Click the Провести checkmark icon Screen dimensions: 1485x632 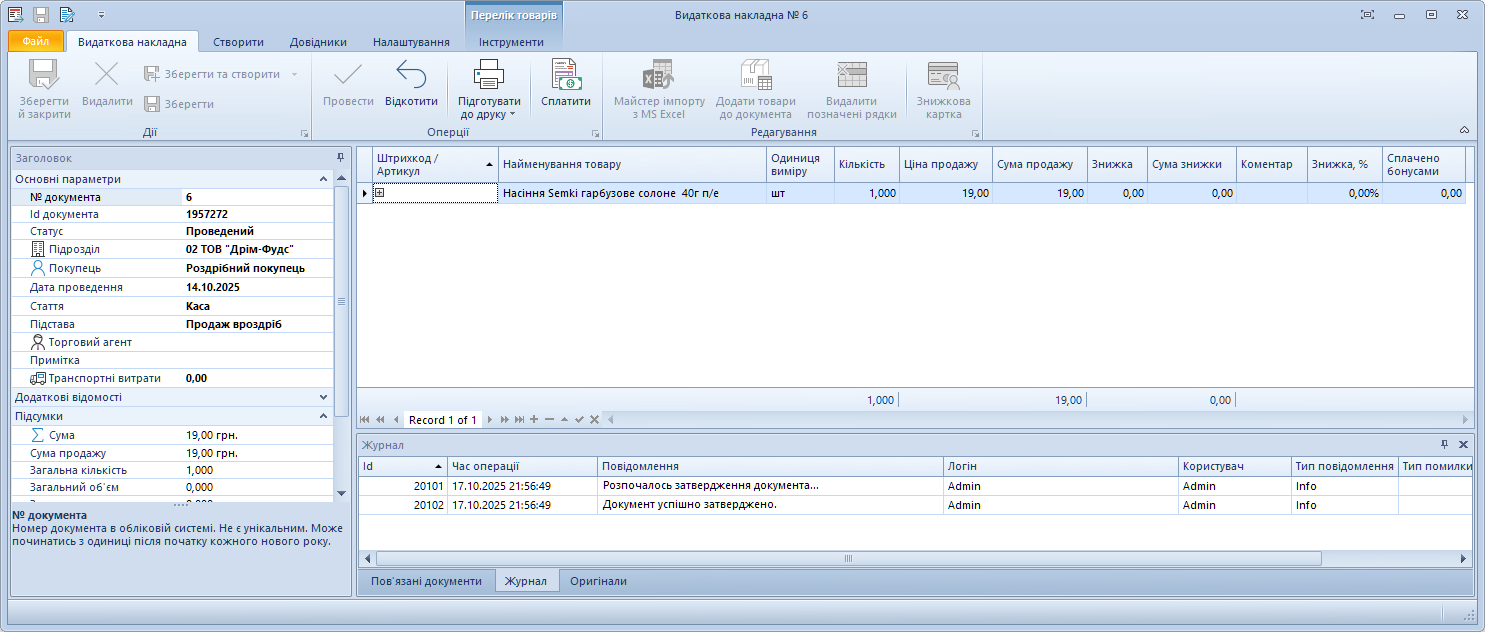348,75
